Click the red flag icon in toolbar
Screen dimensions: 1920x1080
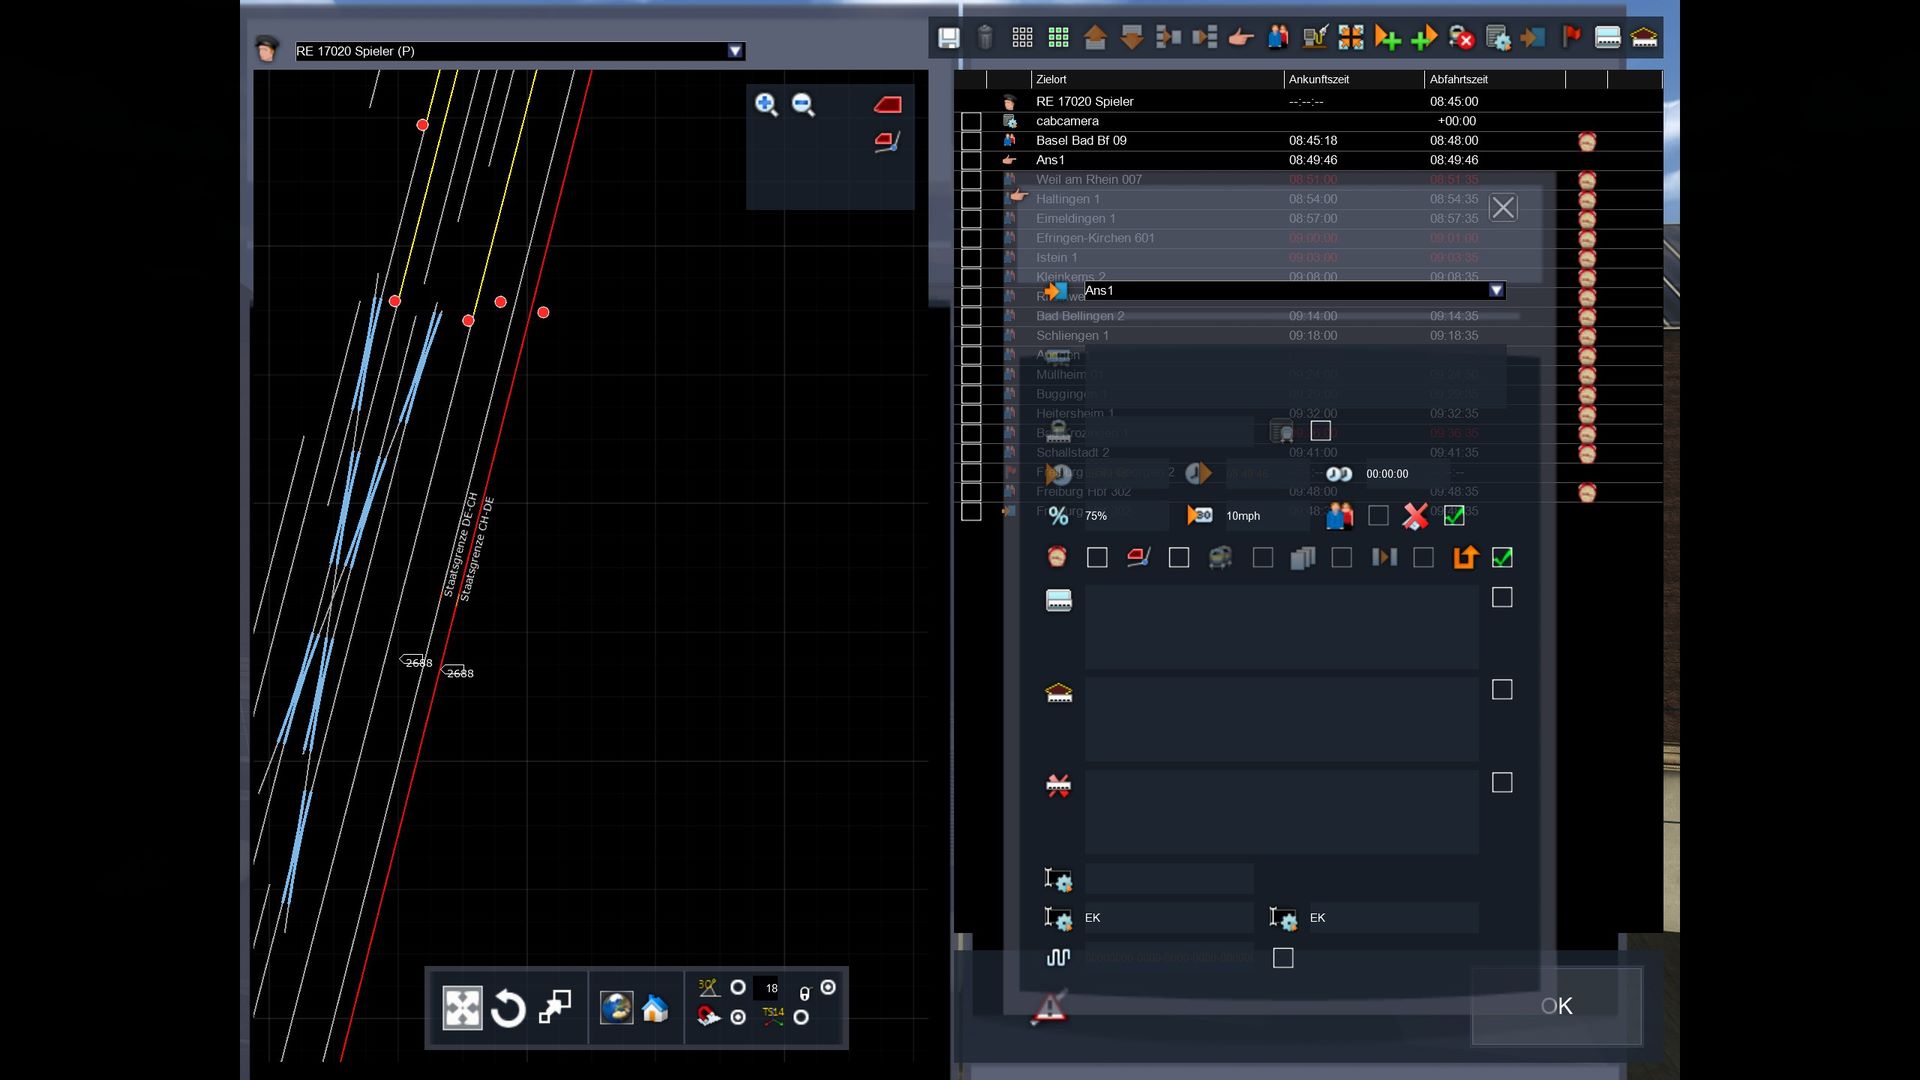coord(1571,37)
